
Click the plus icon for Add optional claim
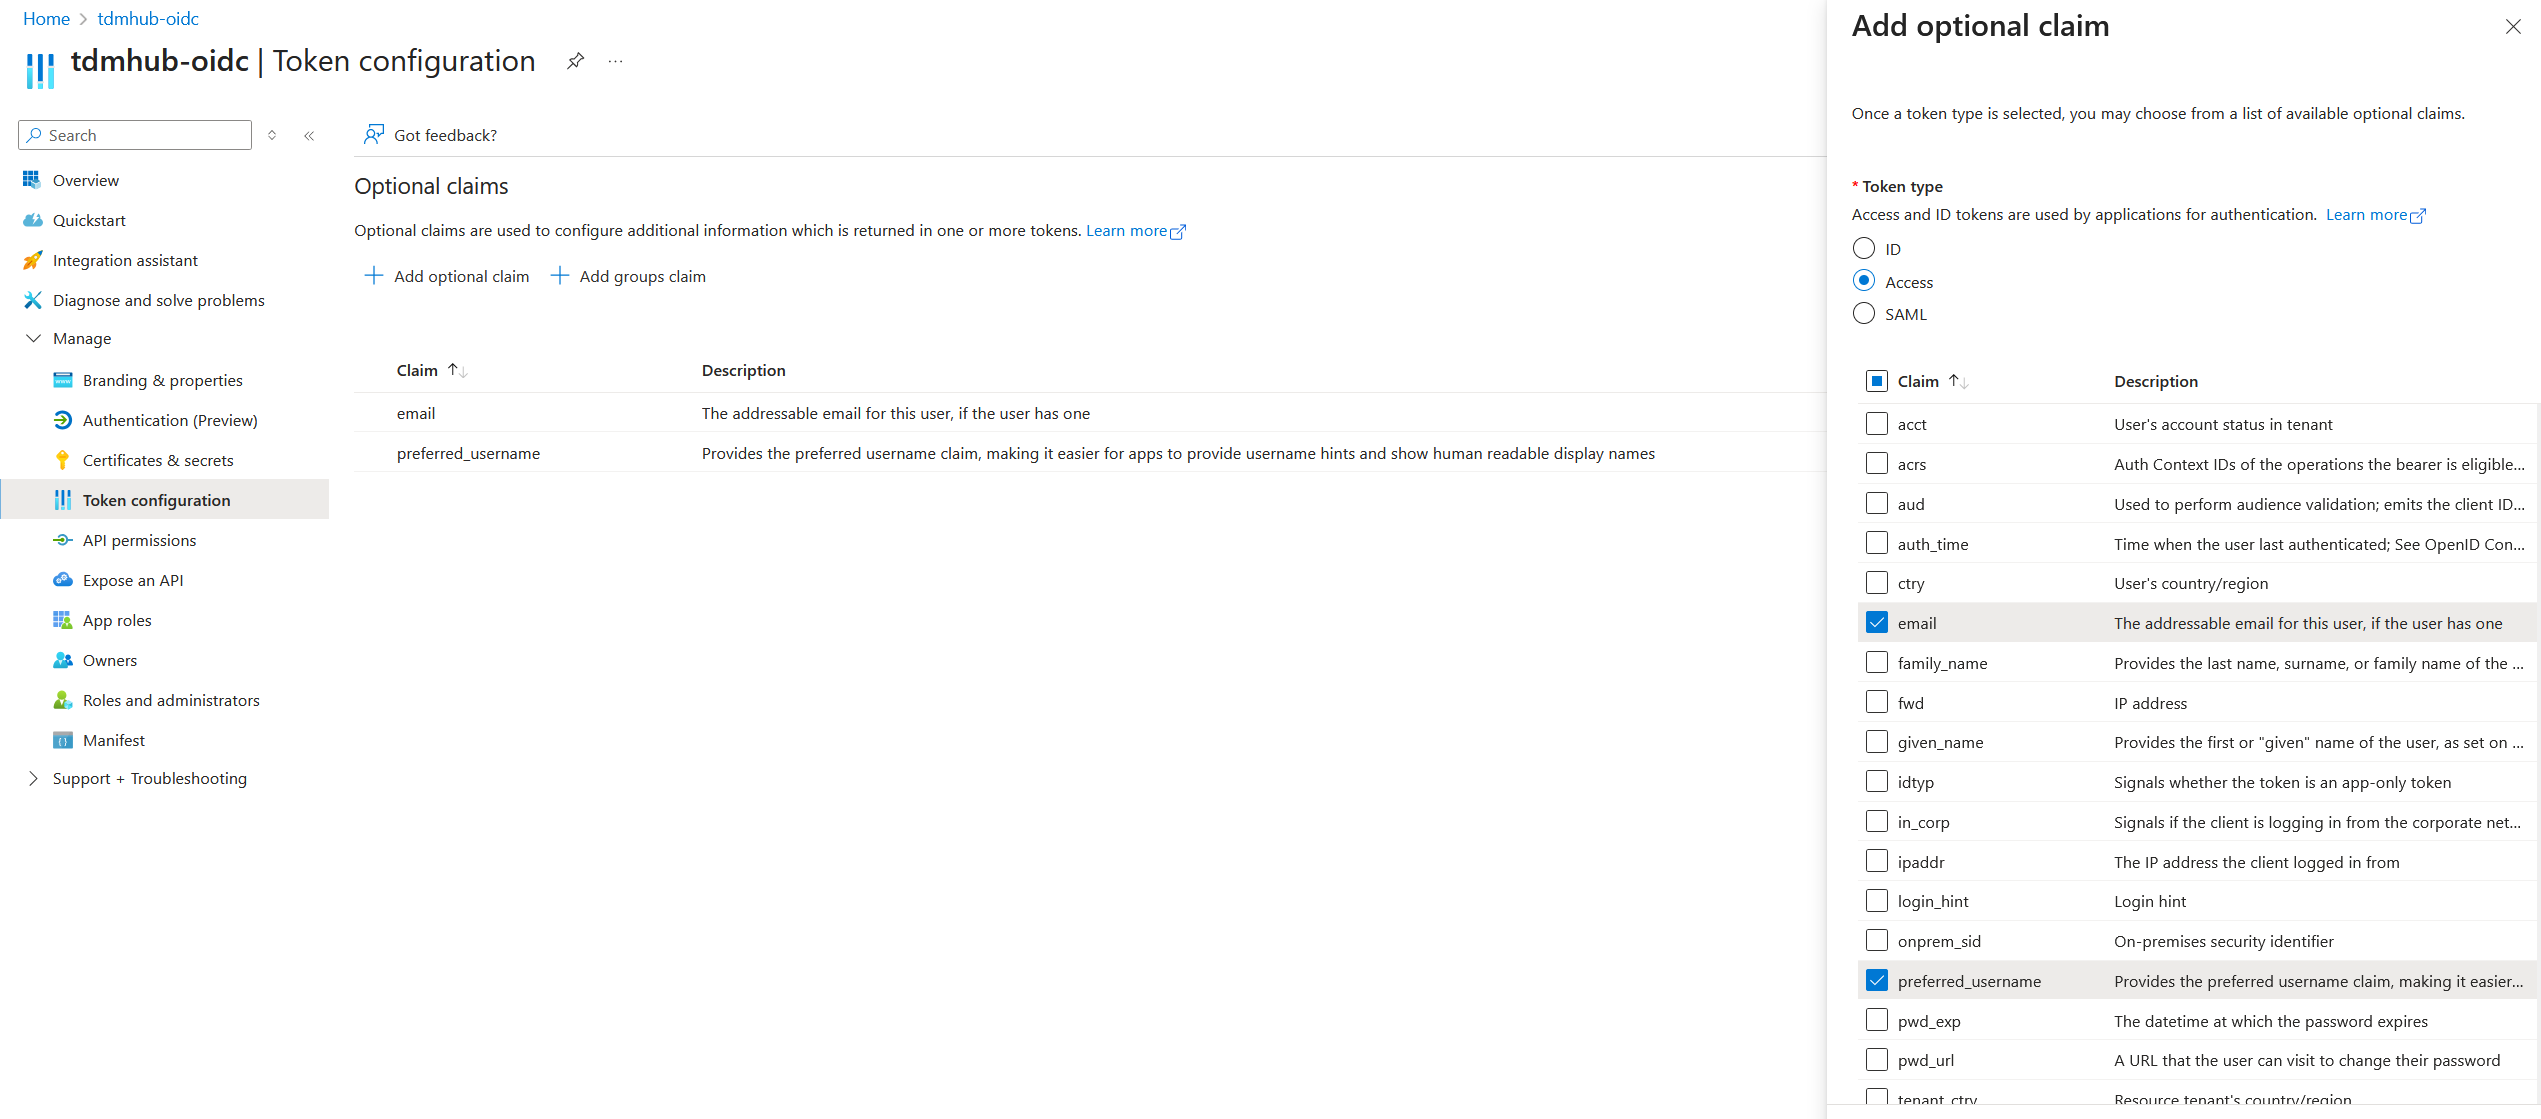[x=373, y=276]
